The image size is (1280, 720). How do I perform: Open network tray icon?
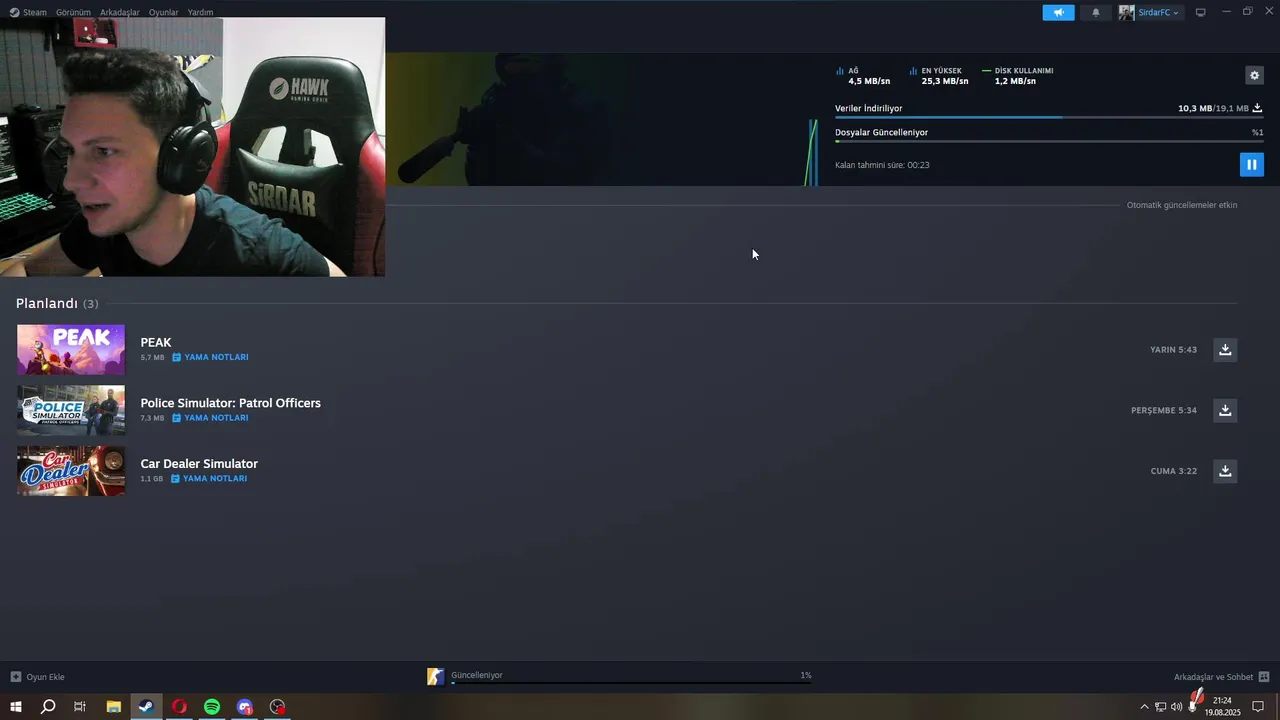[x=1160, y=707]
